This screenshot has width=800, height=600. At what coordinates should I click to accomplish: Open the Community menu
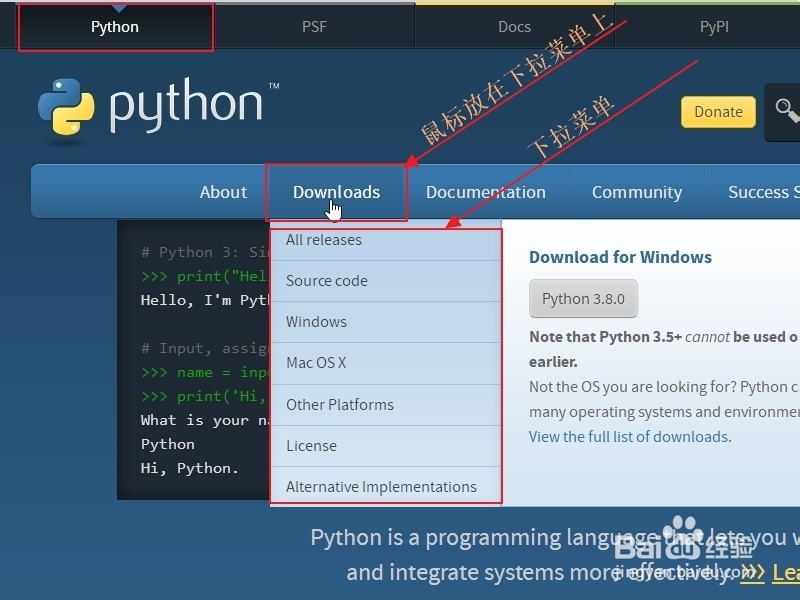[x=637, y=192]
